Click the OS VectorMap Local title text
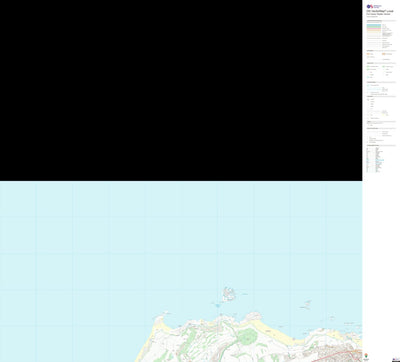 pyautogui.click(x=380, y=11)
